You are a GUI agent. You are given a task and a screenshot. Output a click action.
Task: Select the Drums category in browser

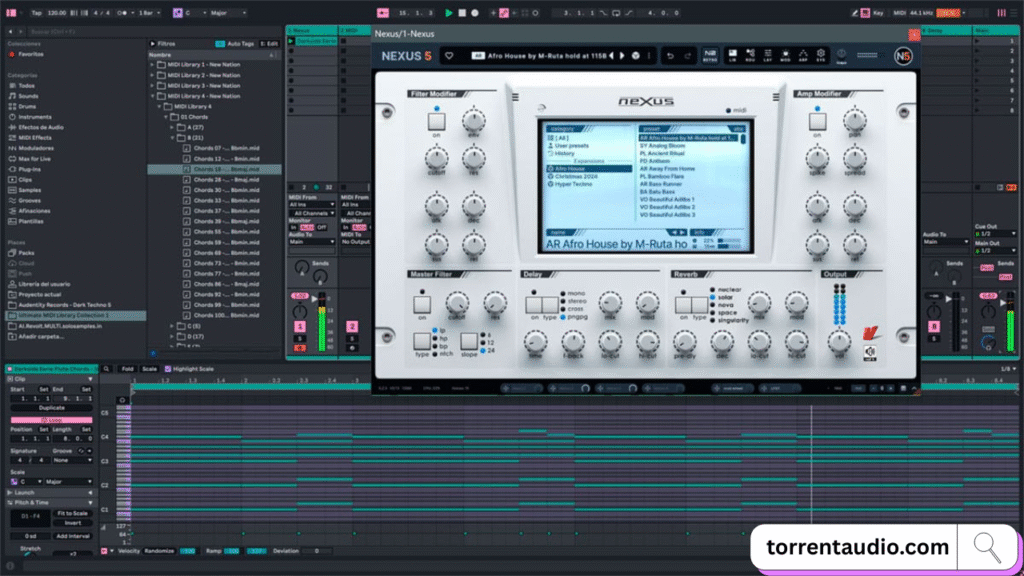pyautogui.click(x=27, y=106)
